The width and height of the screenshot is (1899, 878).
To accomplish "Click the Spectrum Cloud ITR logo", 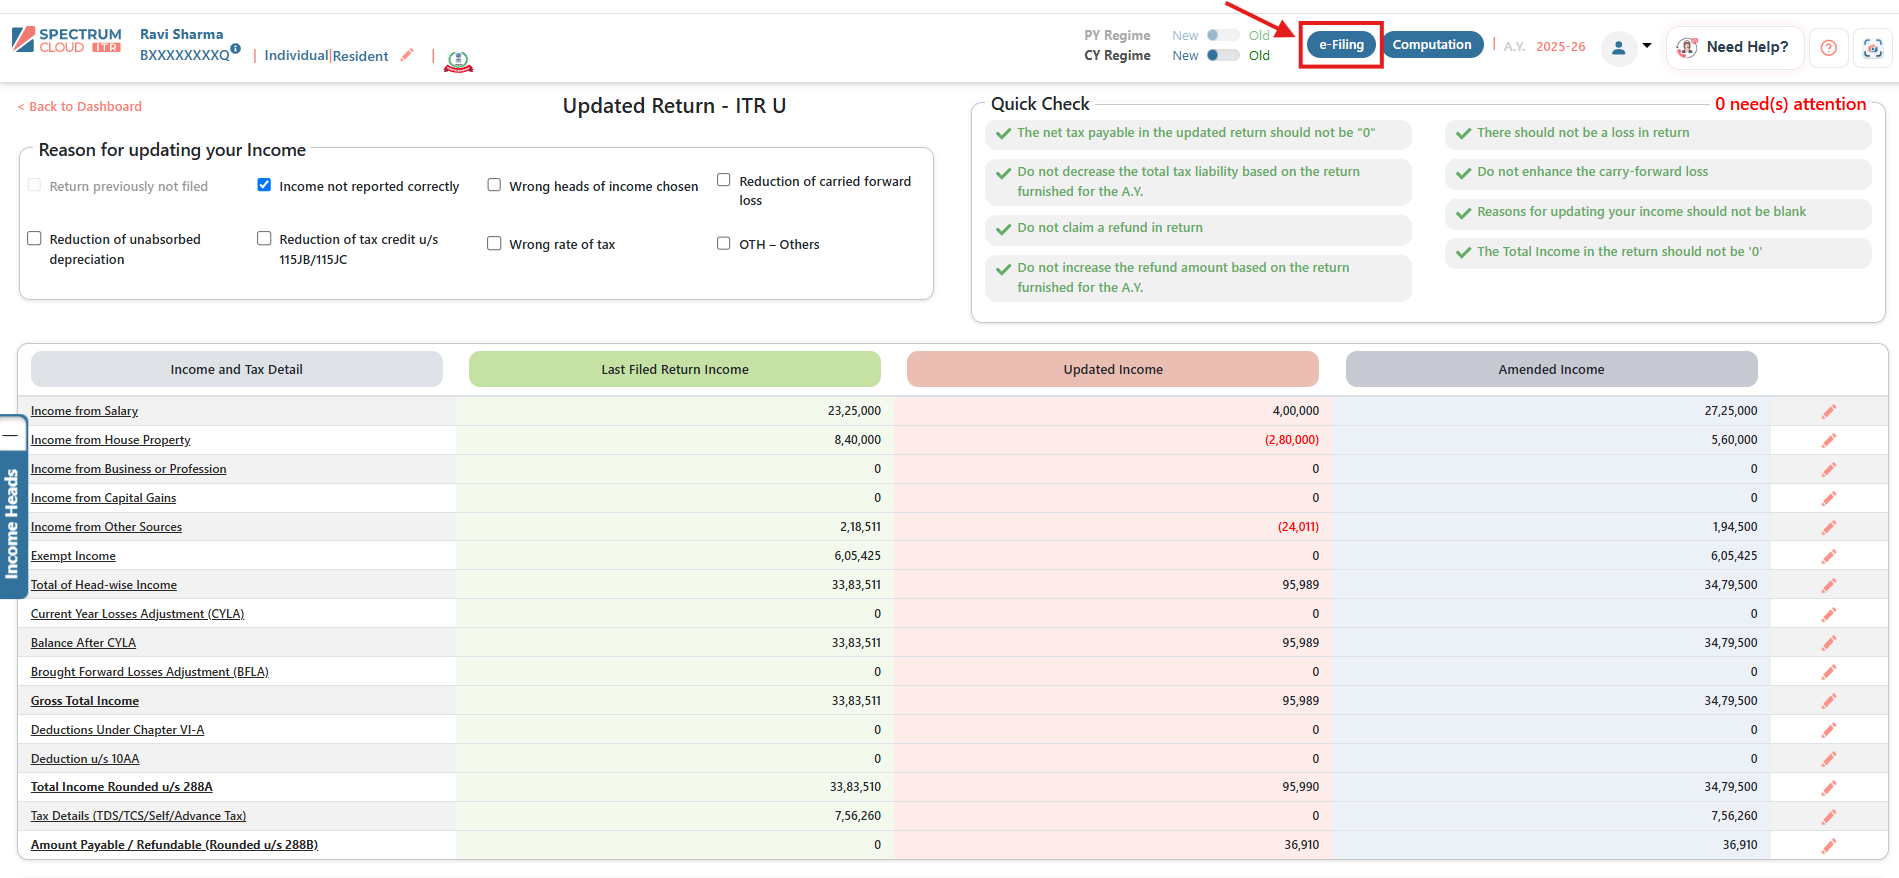I will tap(66, 40).
